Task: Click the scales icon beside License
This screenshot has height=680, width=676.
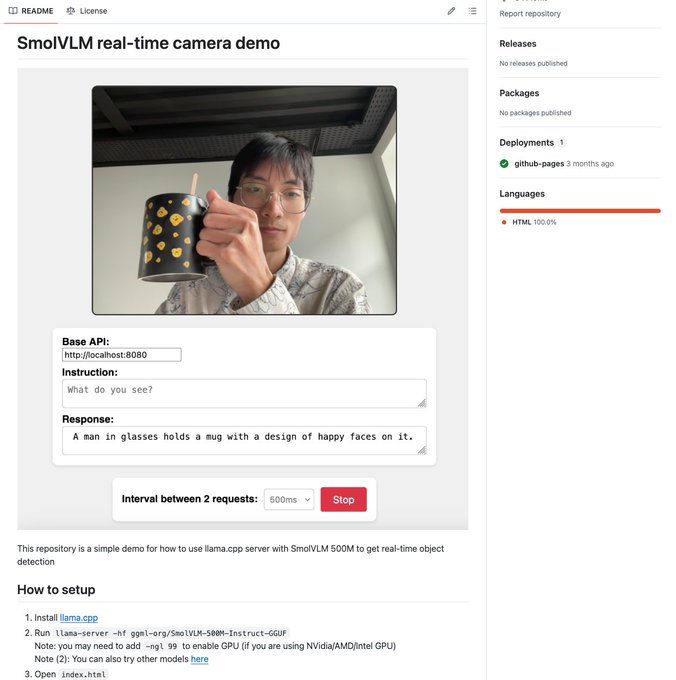Action: click(x=71, y=11)
